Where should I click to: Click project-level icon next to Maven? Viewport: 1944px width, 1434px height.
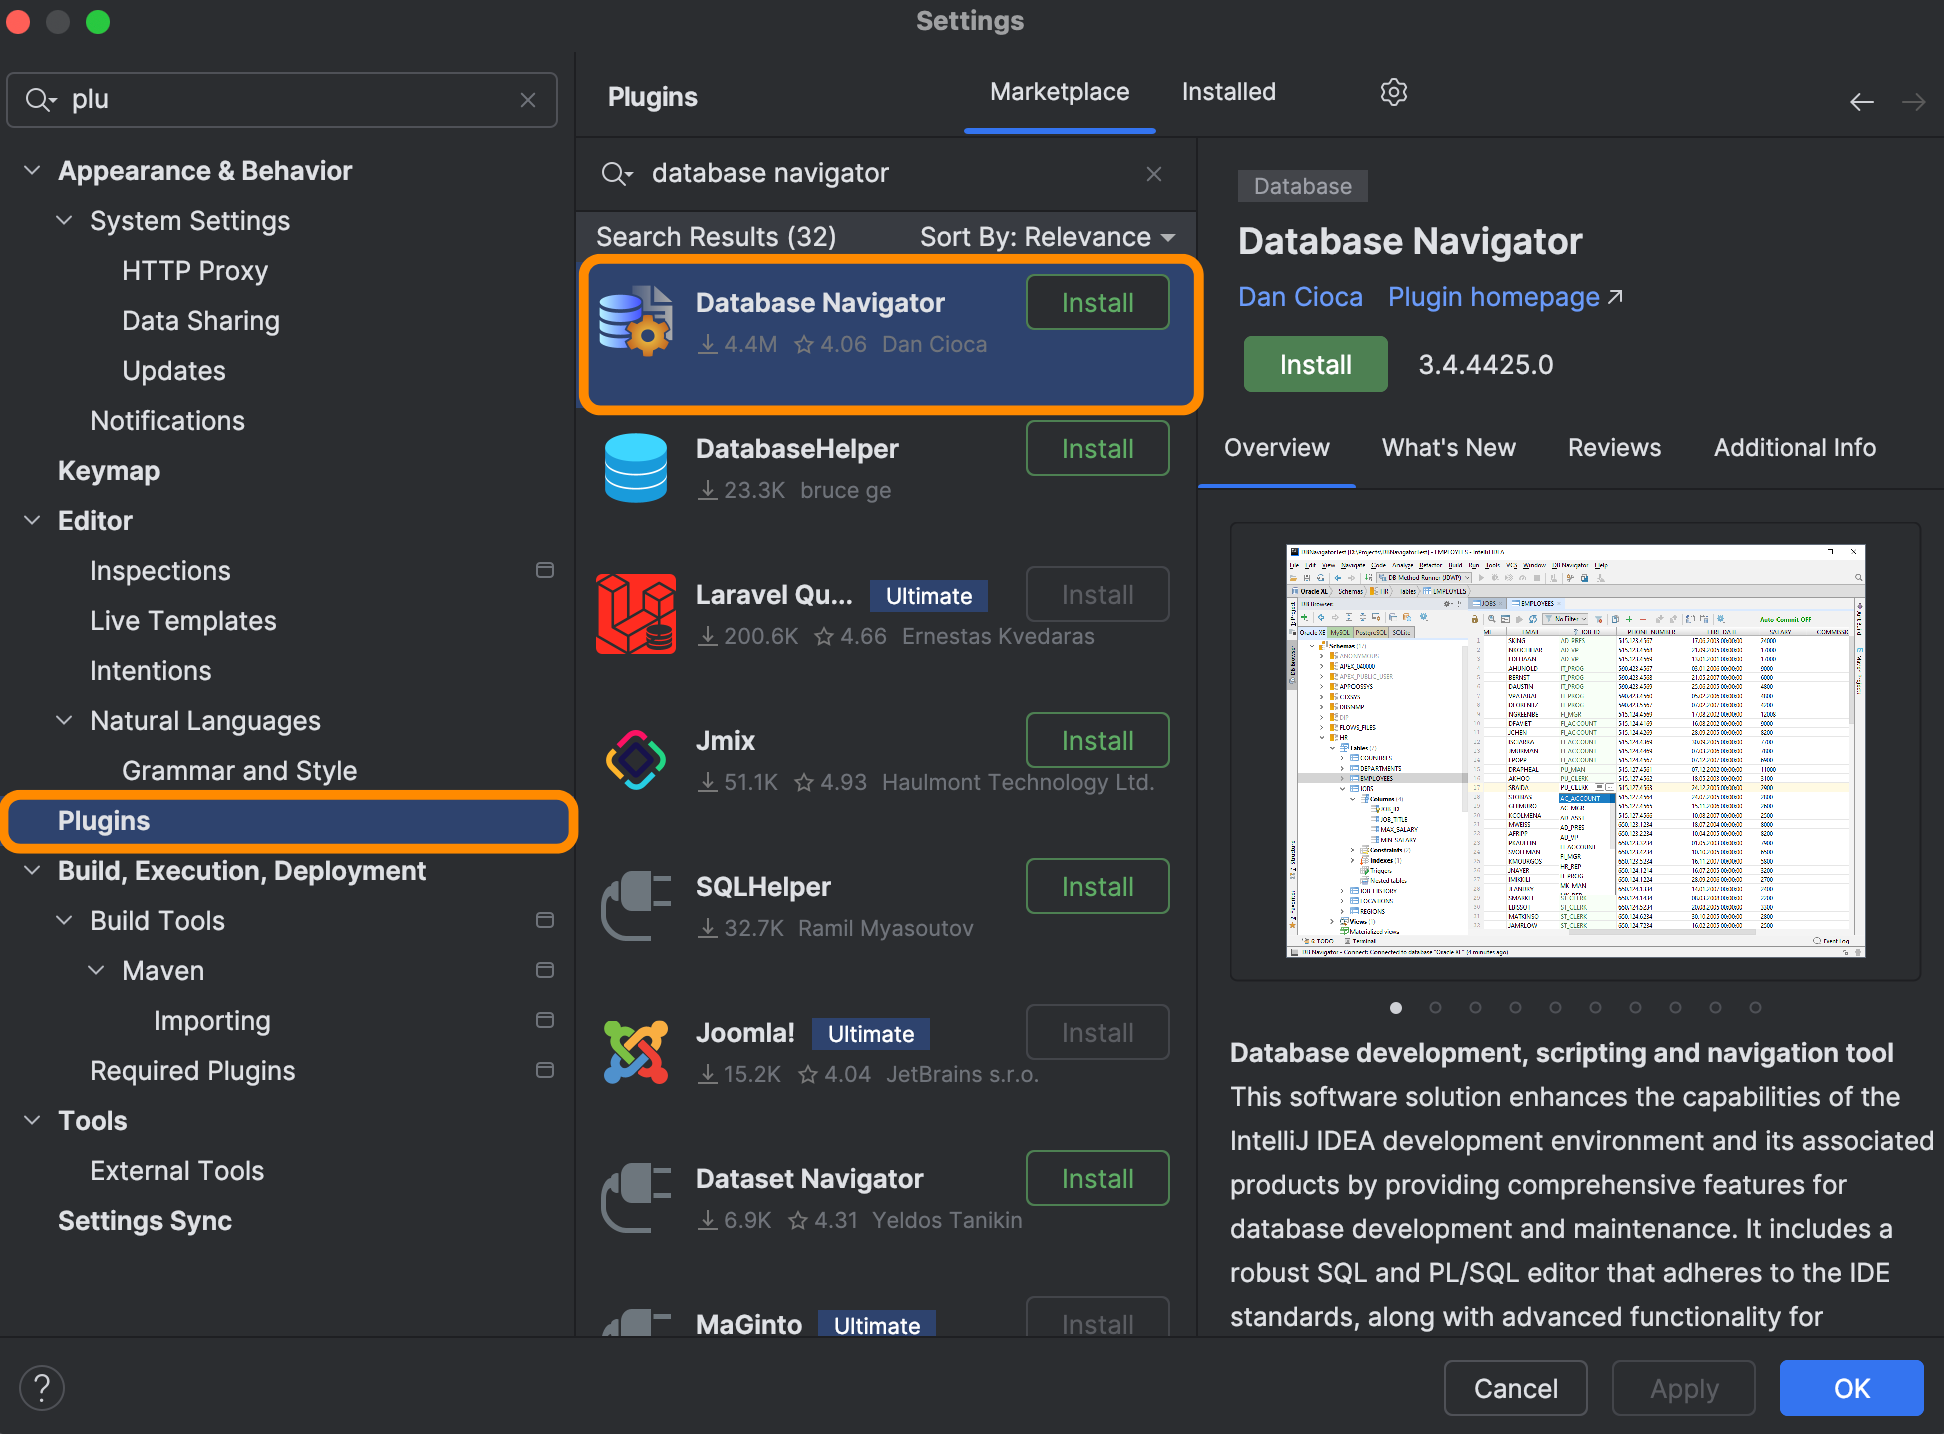[x=545, y=970]
